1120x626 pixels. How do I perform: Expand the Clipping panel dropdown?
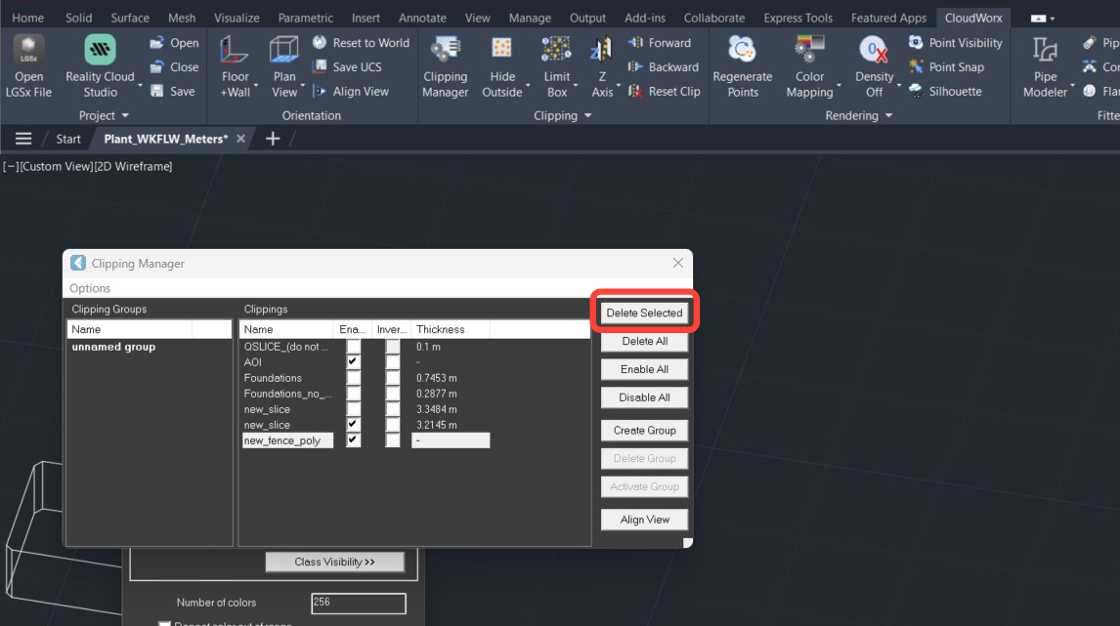[588, 115]
